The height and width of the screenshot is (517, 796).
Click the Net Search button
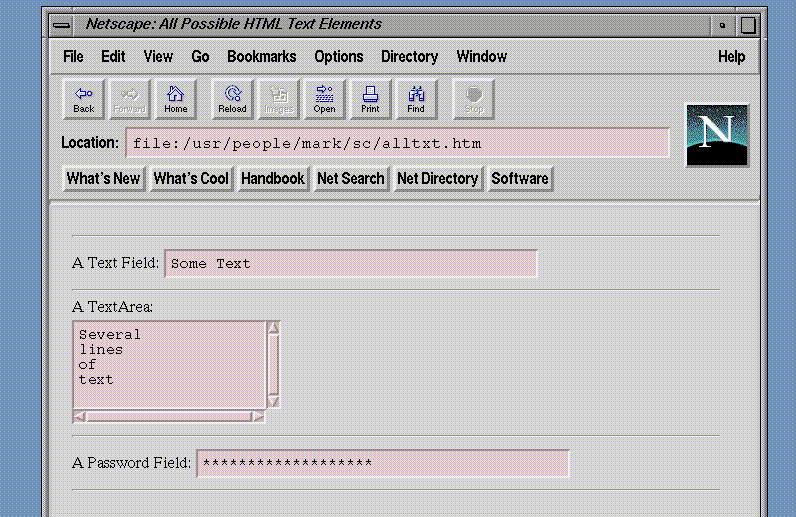(x=350, y=179)
